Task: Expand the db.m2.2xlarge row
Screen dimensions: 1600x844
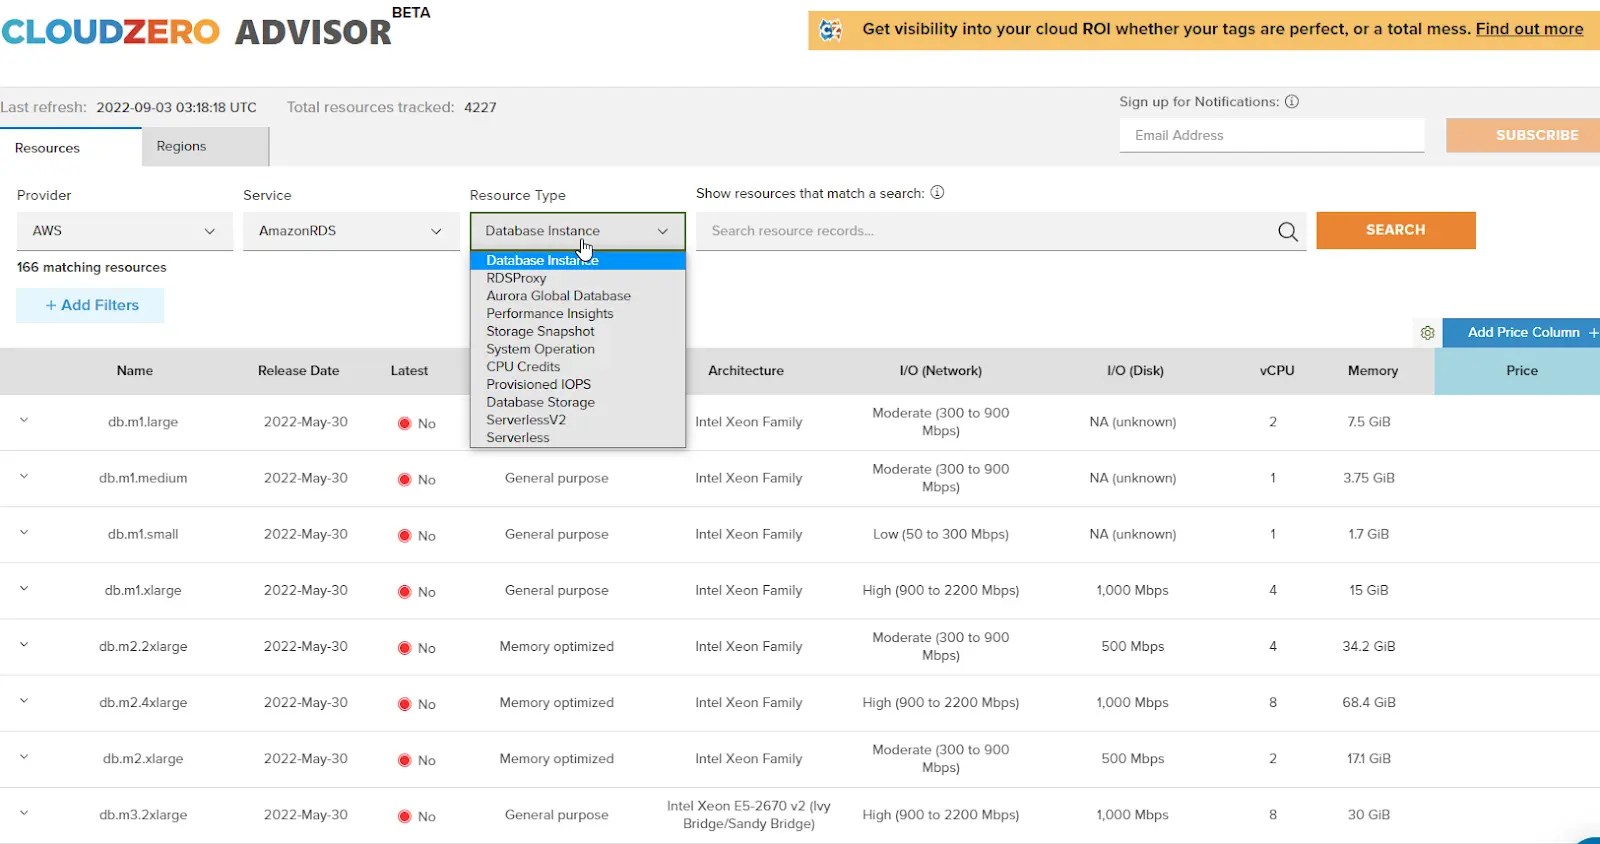Action: point(24,645)
